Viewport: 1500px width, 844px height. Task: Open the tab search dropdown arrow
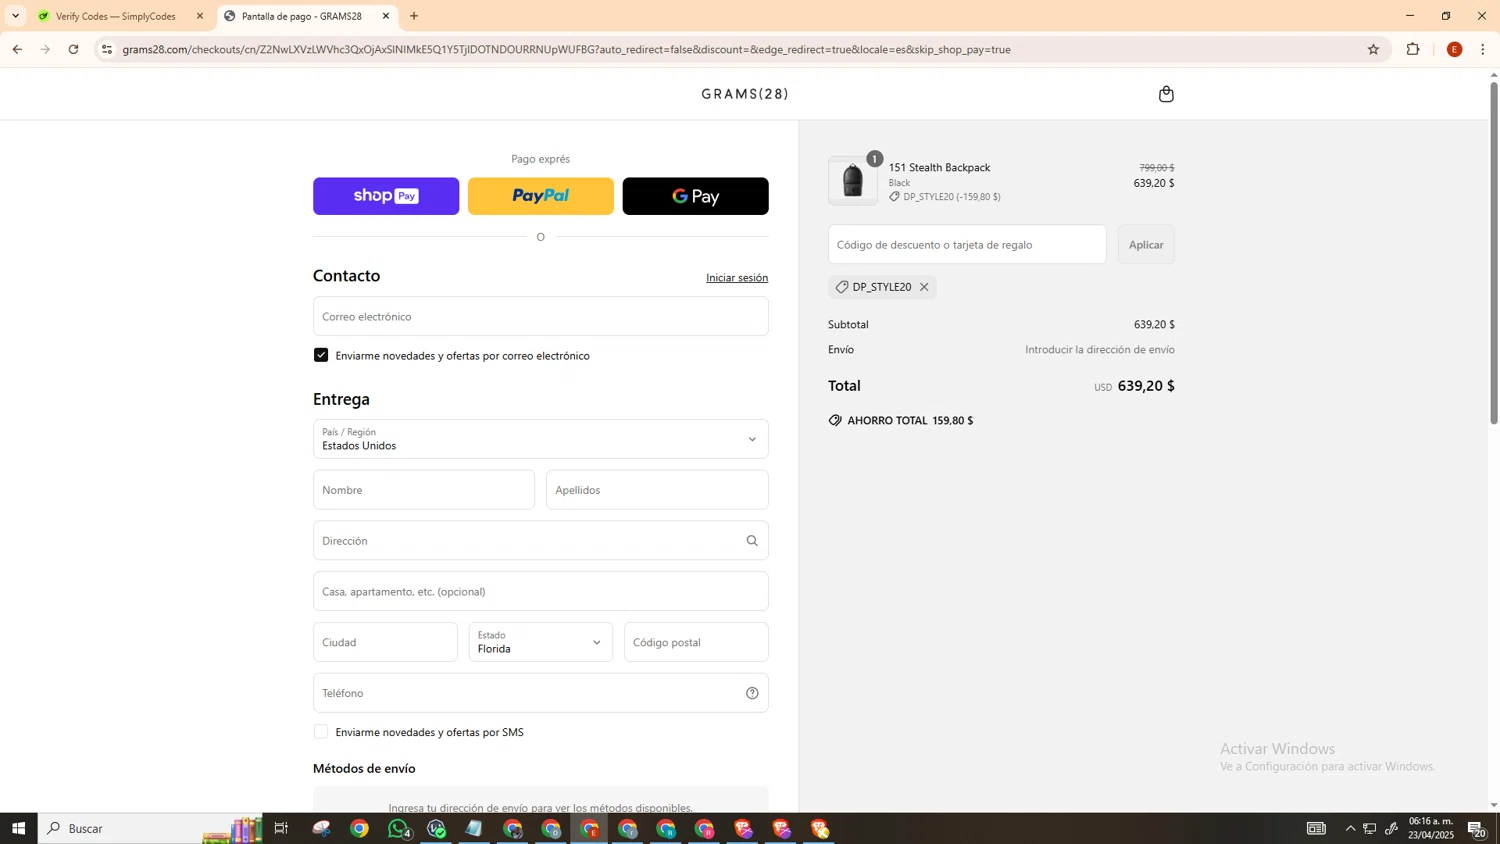click(x=15, y=16)
